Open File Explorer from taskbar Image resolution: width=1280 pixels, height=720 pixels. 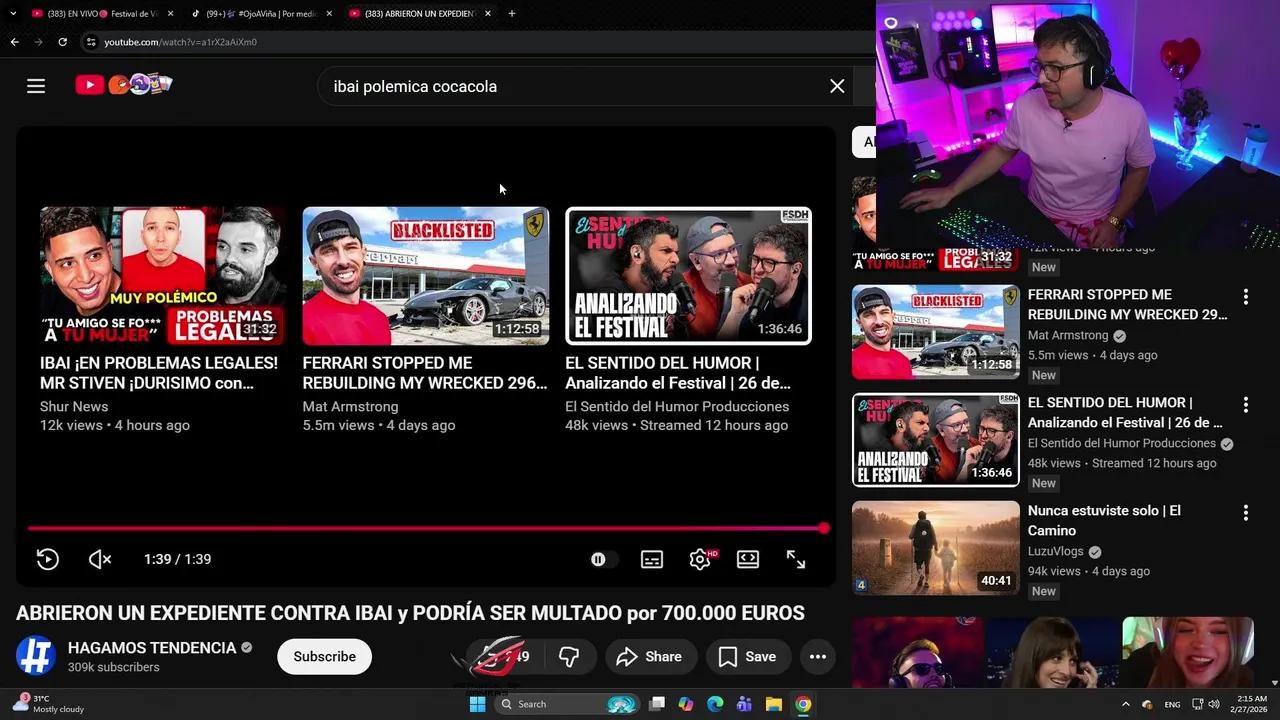[x=773, y=704]
